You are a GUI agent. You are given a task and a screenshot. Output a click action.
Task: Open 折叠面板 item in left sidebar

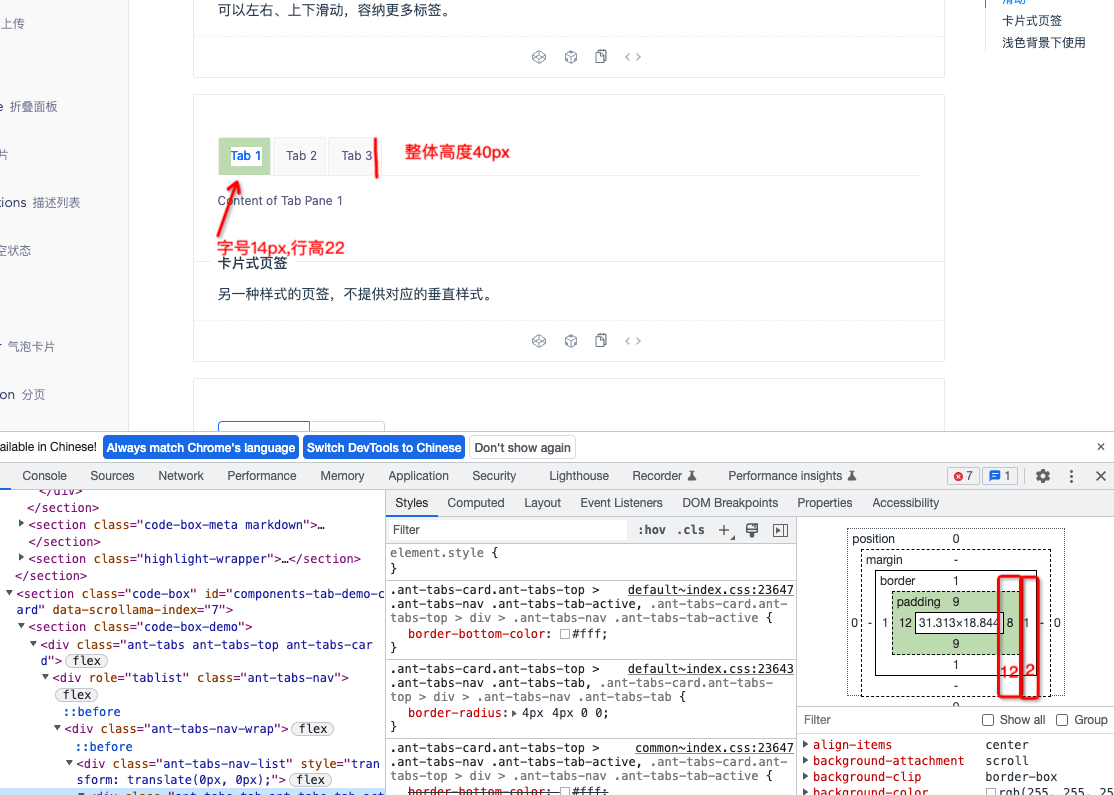tap(33, 107)
